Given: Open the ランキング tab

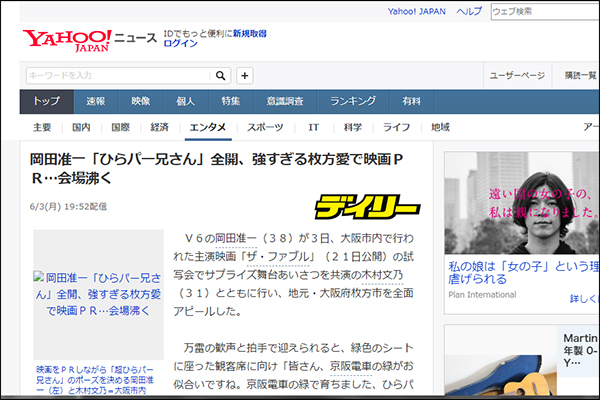Looking at the screenshot, I should [x=352, y=101].
